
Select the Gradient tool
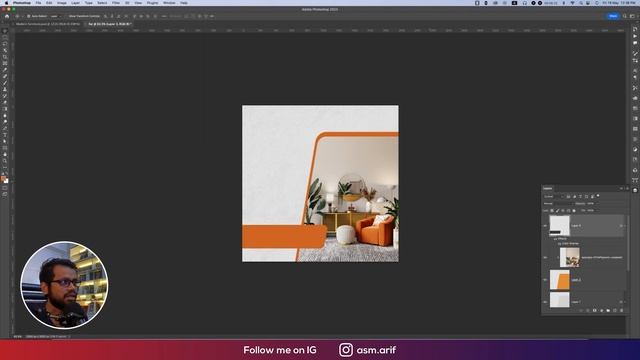[x=5, y=109]
